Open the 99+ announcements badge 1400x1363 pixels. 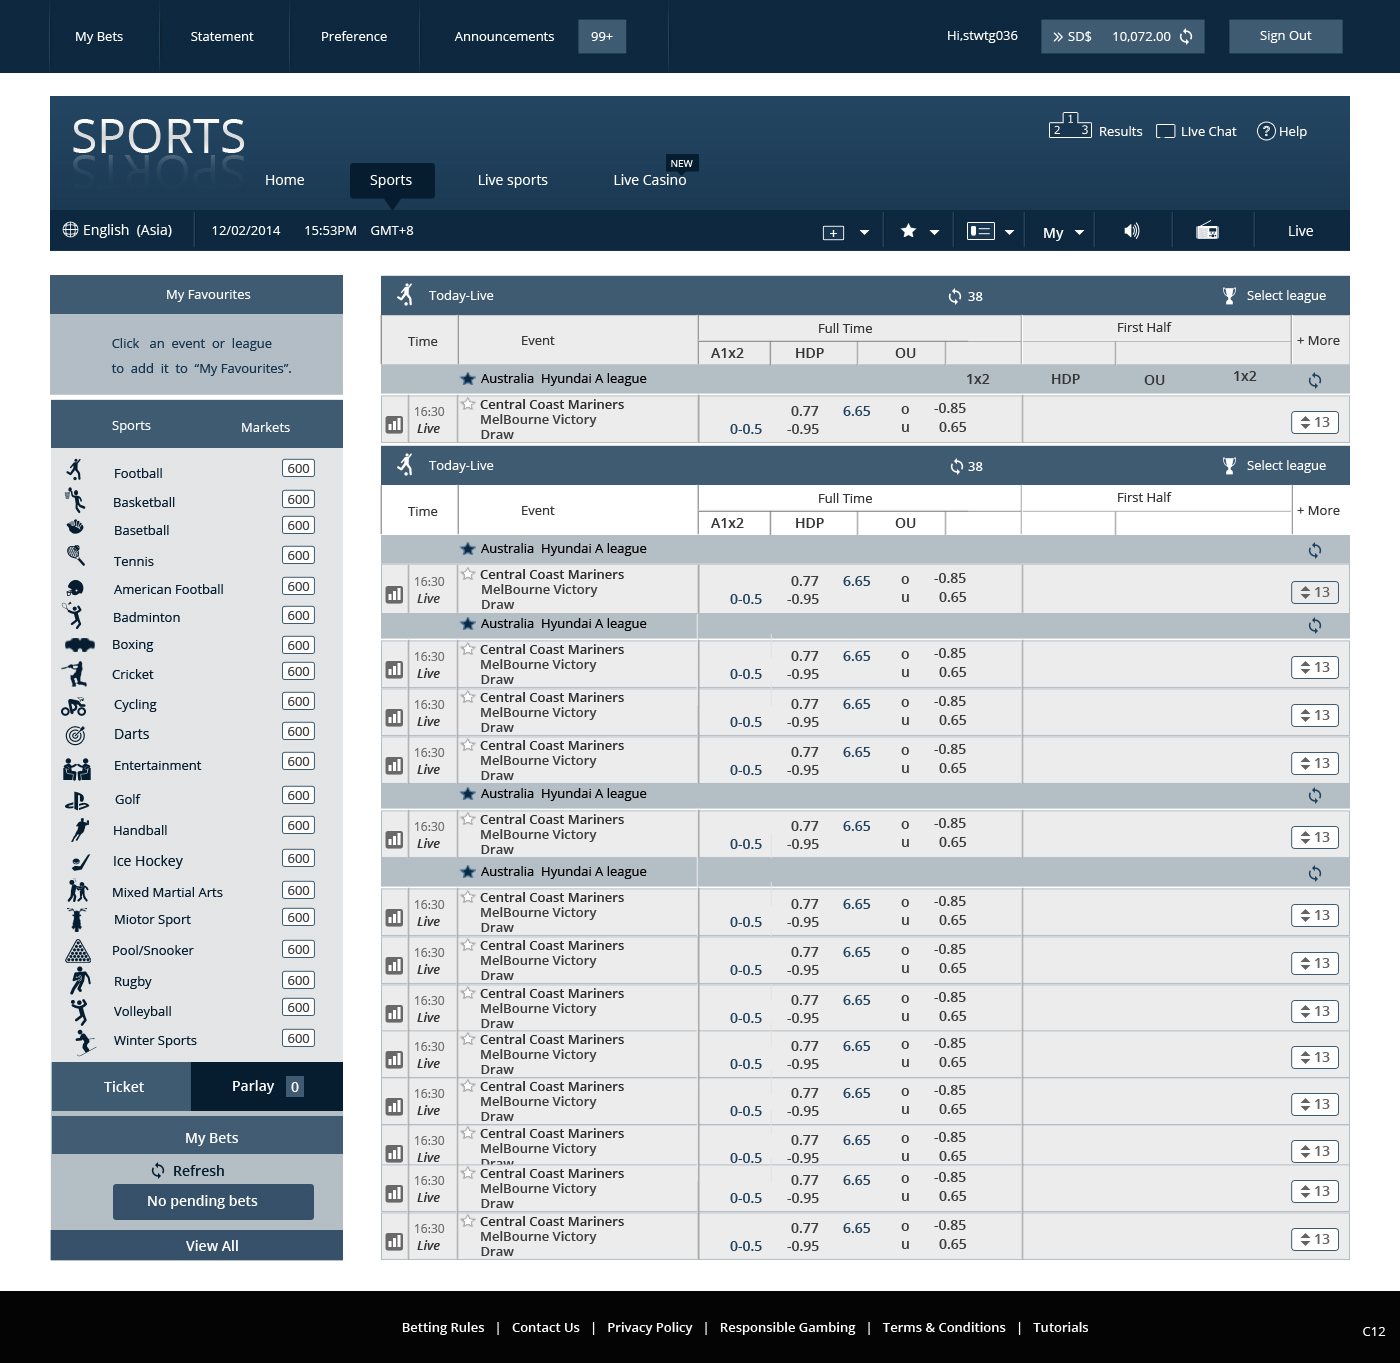[602, 36]
